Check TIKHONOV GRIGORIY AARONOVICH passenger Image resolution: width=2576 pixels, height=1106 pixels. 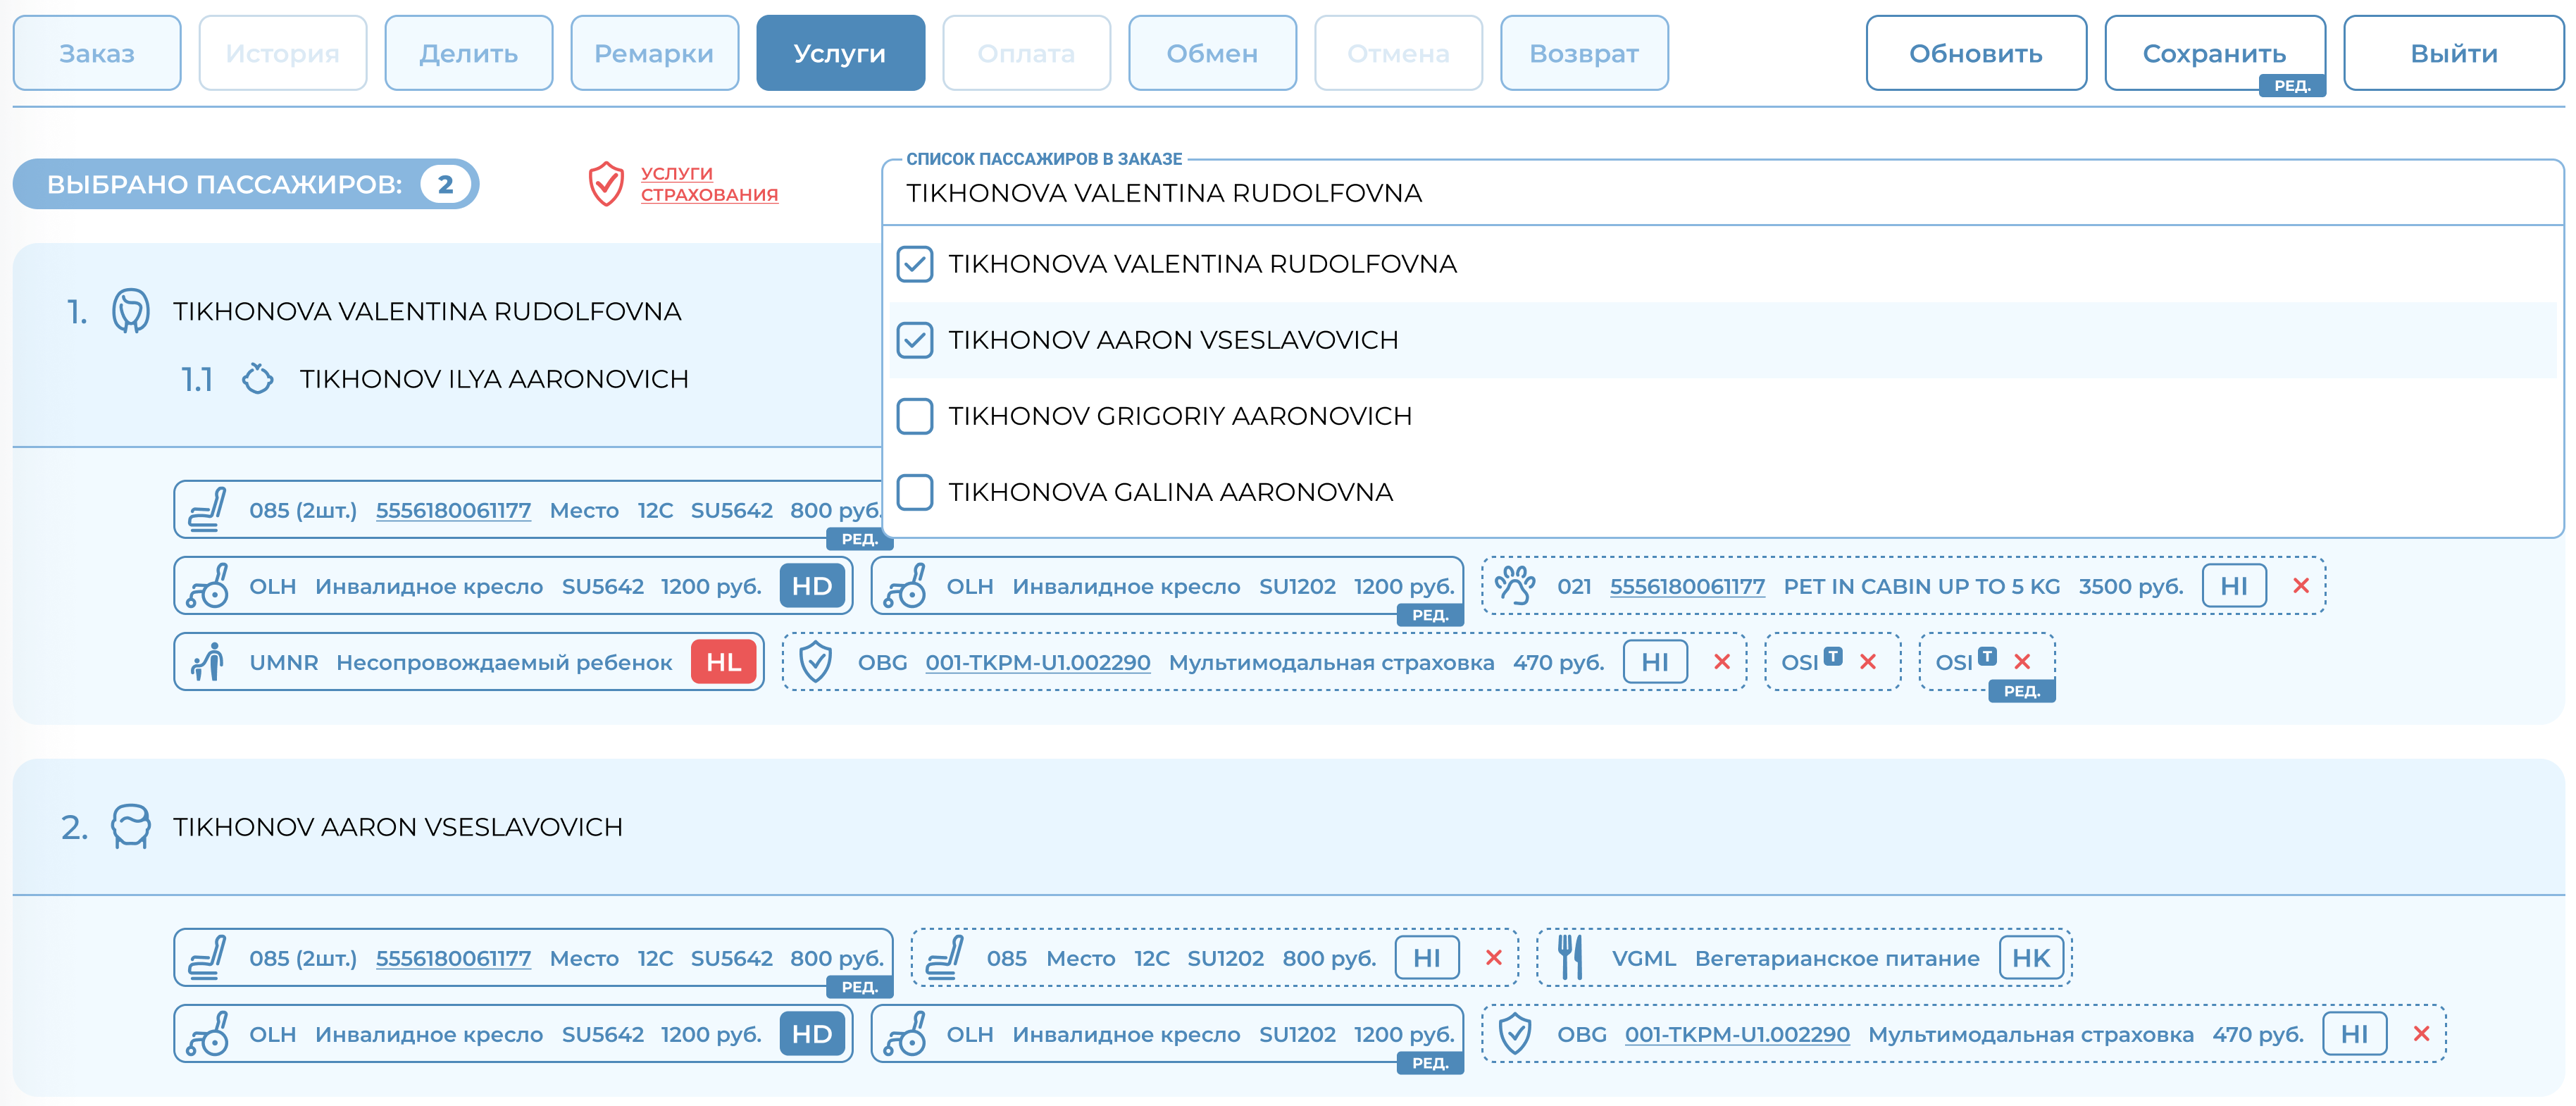[915, 416]
